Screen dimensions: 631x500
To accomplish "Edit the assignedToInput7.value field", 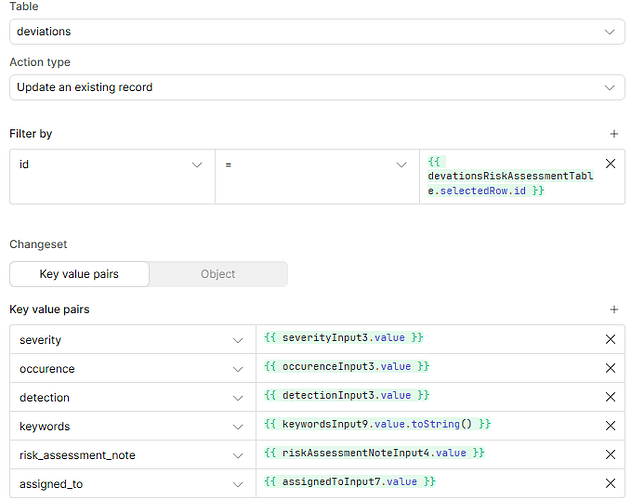I will coord(429,483).
